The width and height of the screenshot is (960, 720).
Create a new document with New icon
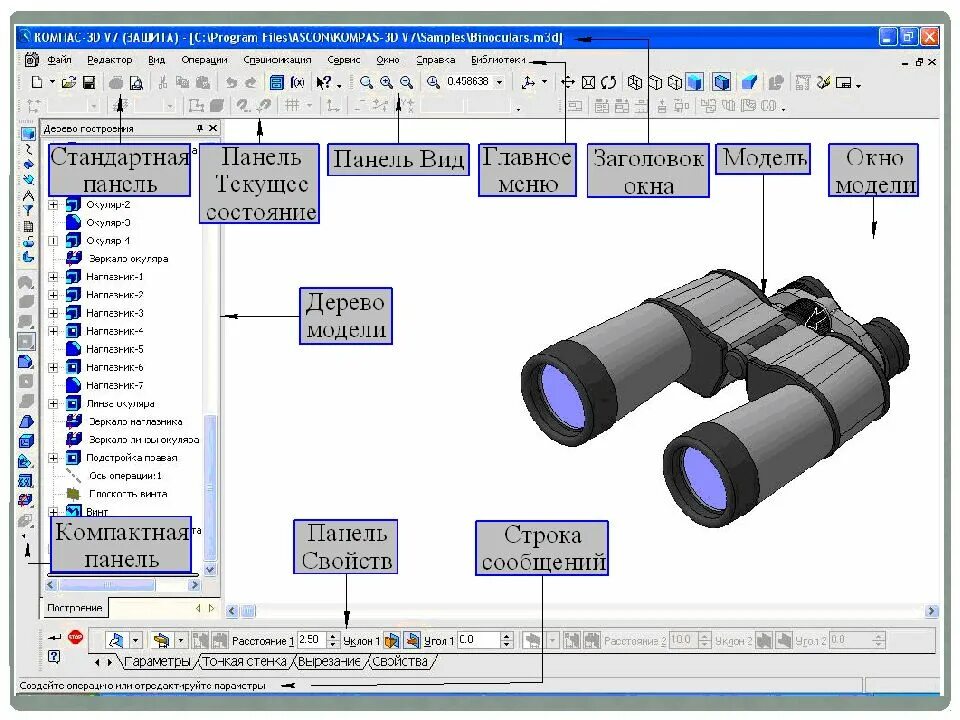(37, 82)
